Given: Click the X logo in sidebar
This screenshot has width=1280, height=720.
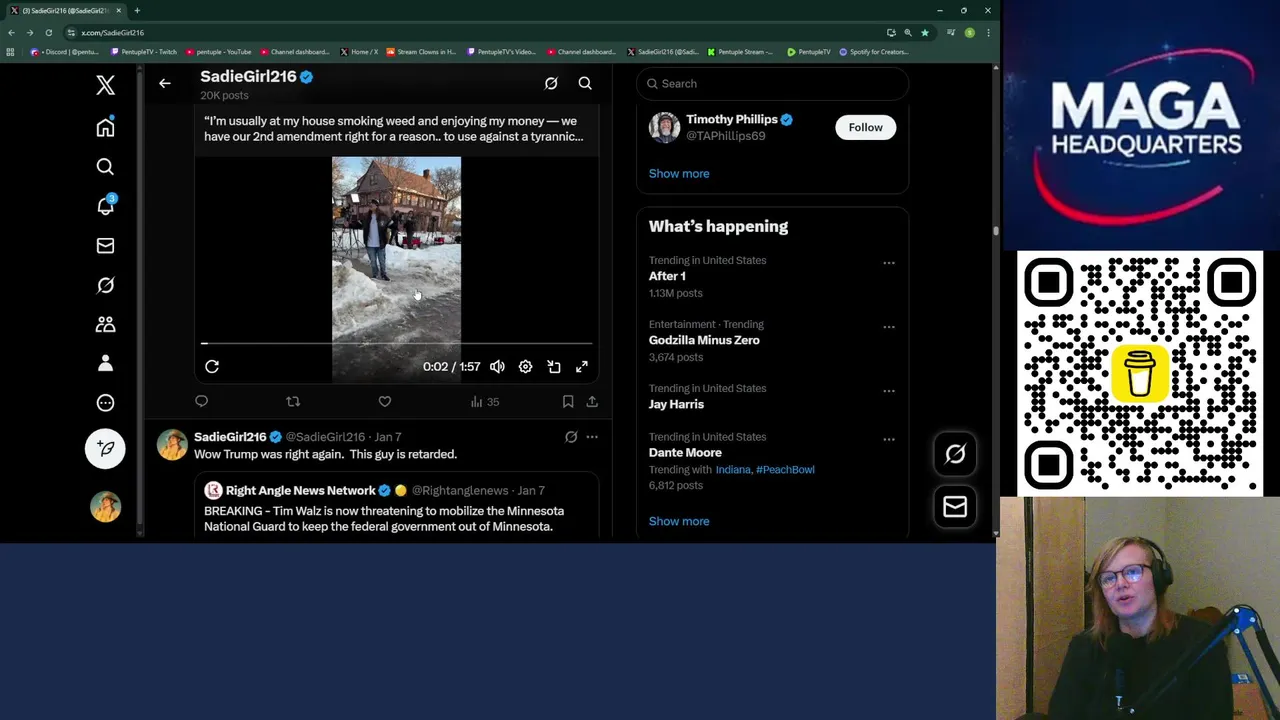Looking at the screenshot, I should point(105,85).
